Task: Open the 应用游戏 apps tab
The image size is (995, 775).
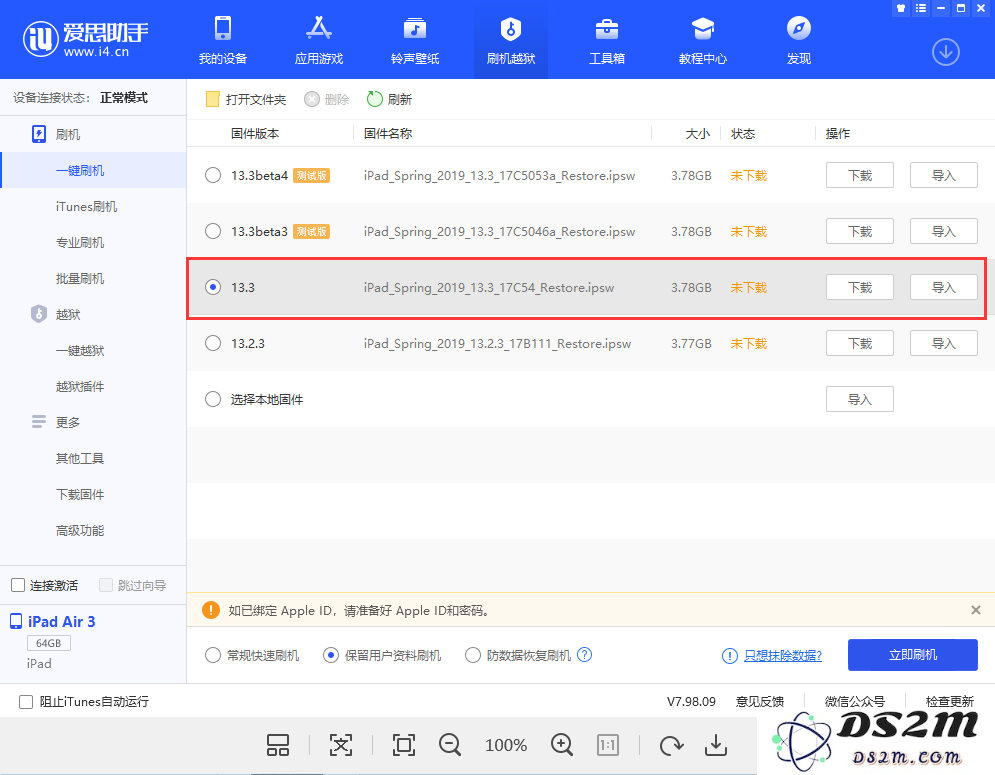Action: coord(319,41)
